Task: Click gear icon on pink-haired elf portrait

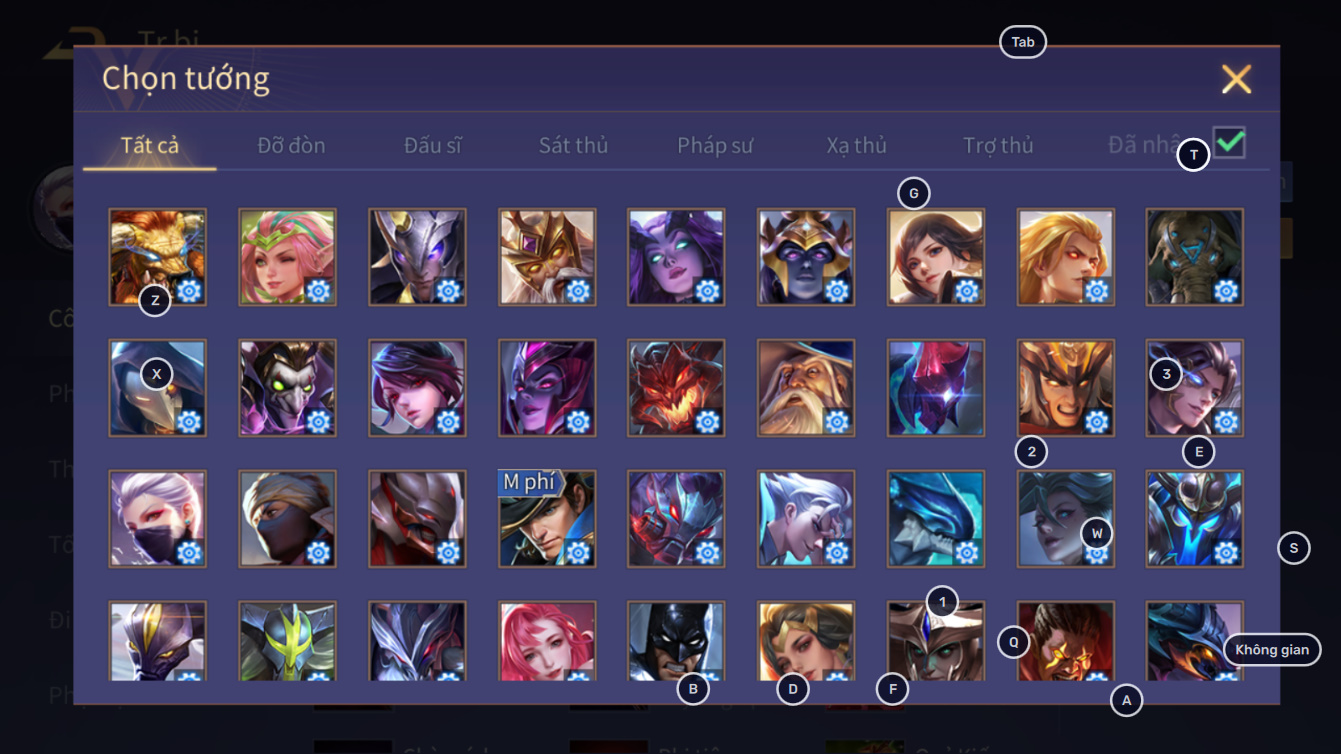Action: [x=319, y=291]
